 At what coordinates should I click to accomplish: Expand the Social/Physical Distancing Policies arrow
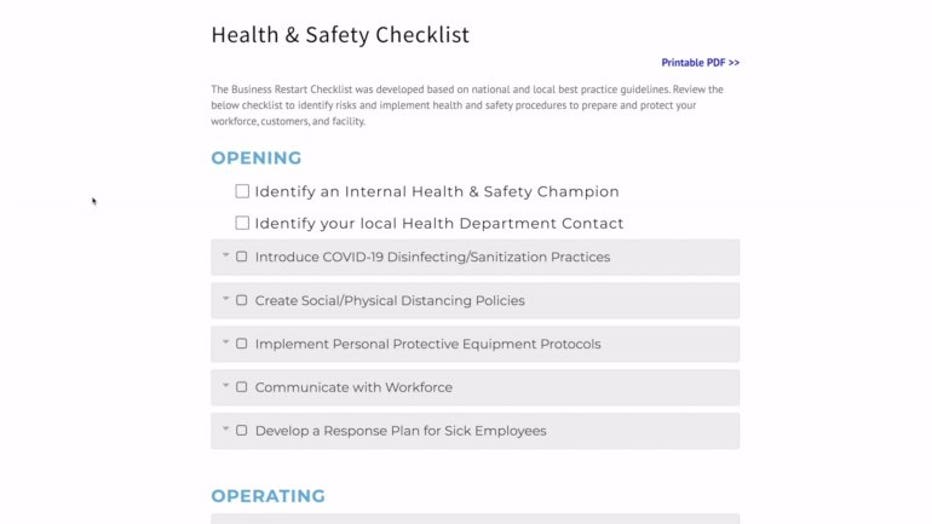click(x=227, y=299)
